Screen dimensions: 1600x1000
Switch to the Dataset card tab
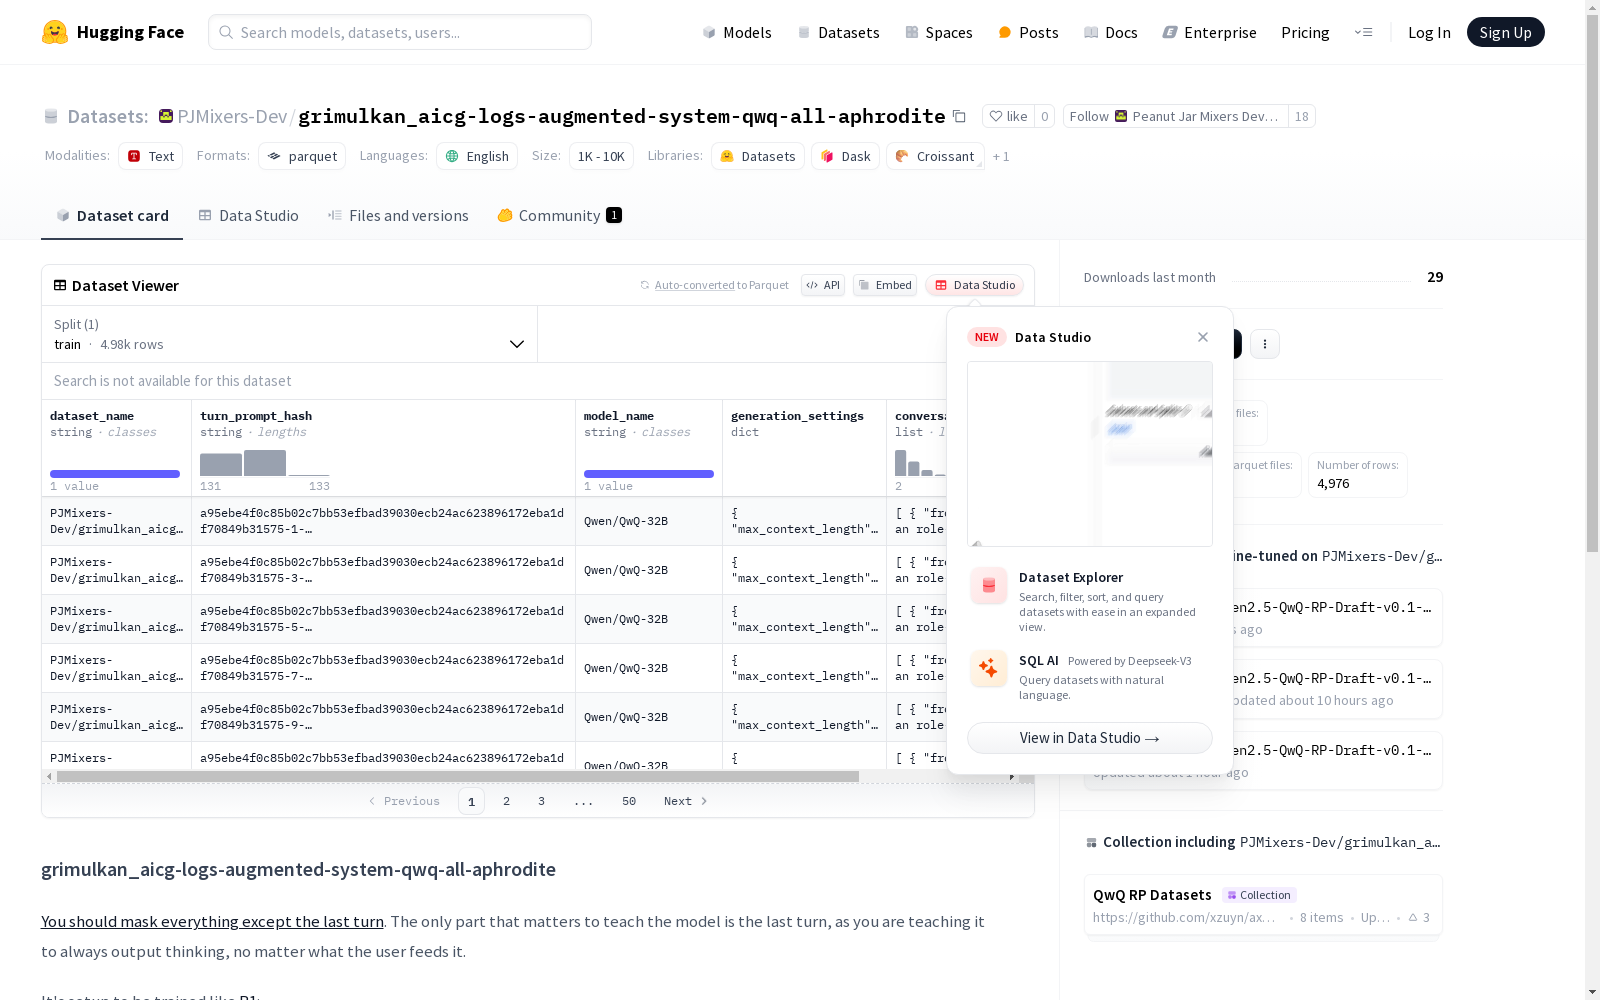point(112,215)
